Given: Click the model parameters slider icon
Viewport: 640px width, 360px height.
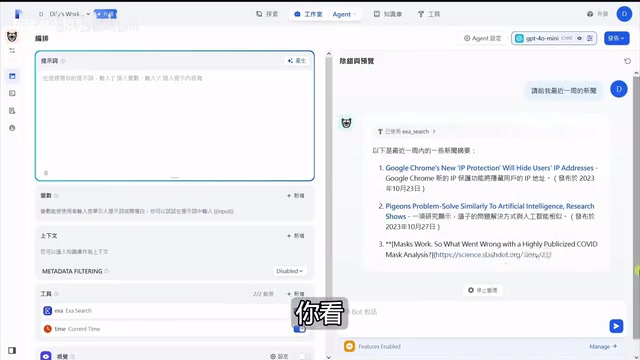Looking at the screenshot, I should (590, 38).
